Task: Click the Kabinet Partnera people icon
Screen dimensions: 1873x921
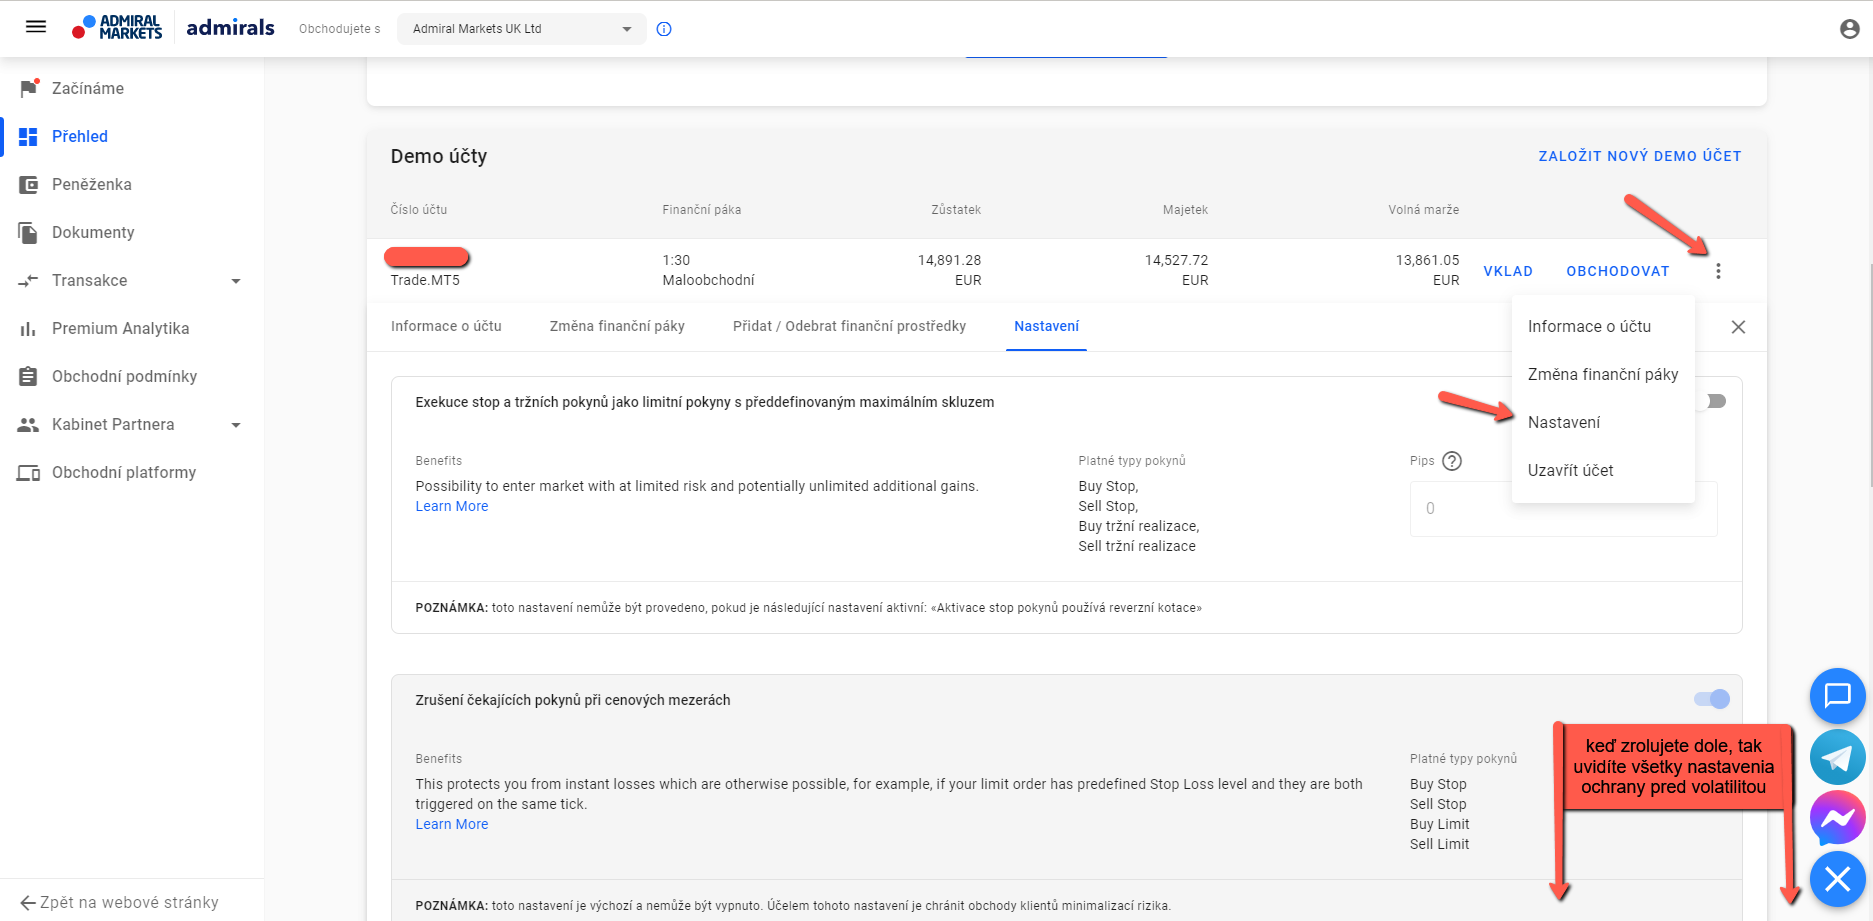Action: (x=28, y=424)
